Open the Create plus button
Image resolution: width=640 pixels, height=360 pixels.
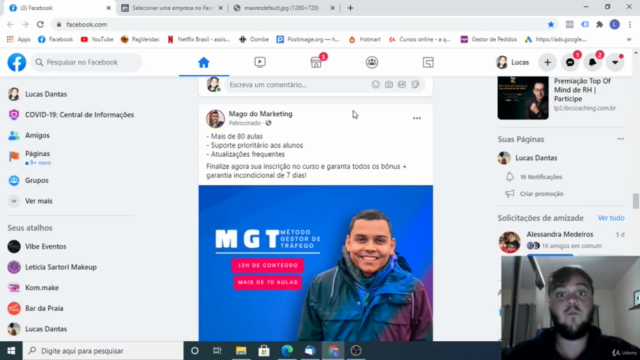547,62
